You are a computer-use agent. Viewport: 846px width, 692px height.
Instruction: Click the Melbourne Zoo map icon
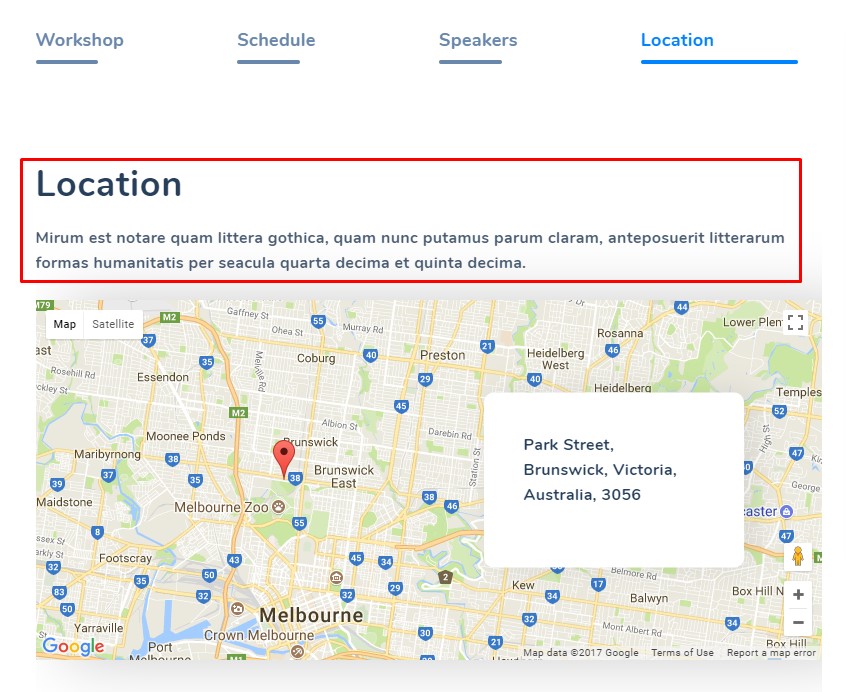click(278, 507)
